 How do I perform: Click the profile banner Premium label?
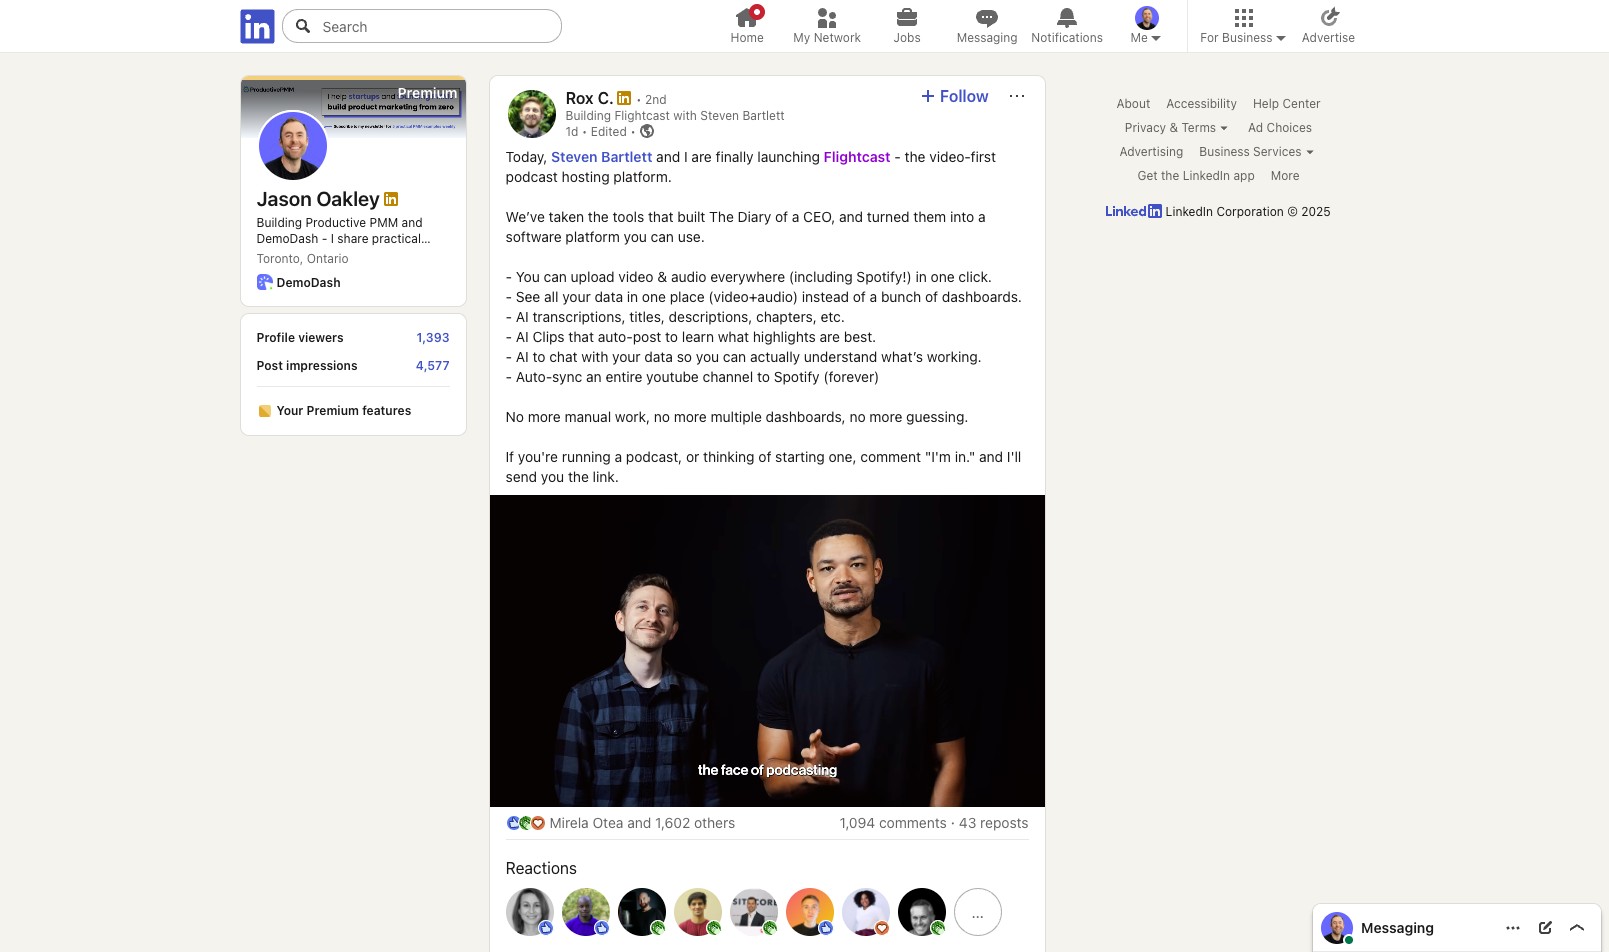point(427,93)
